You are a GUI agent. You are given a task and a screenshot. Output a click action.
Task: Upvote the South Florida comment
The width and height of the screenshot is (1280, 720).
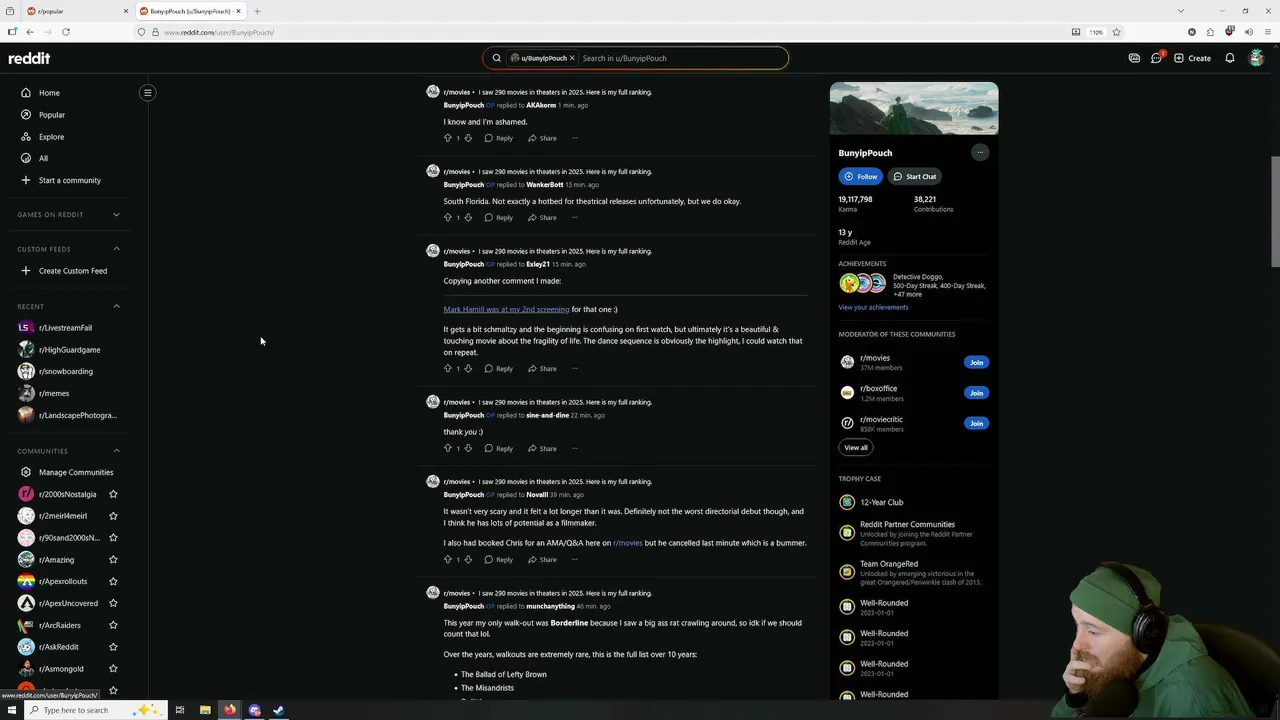pos(447,218)
